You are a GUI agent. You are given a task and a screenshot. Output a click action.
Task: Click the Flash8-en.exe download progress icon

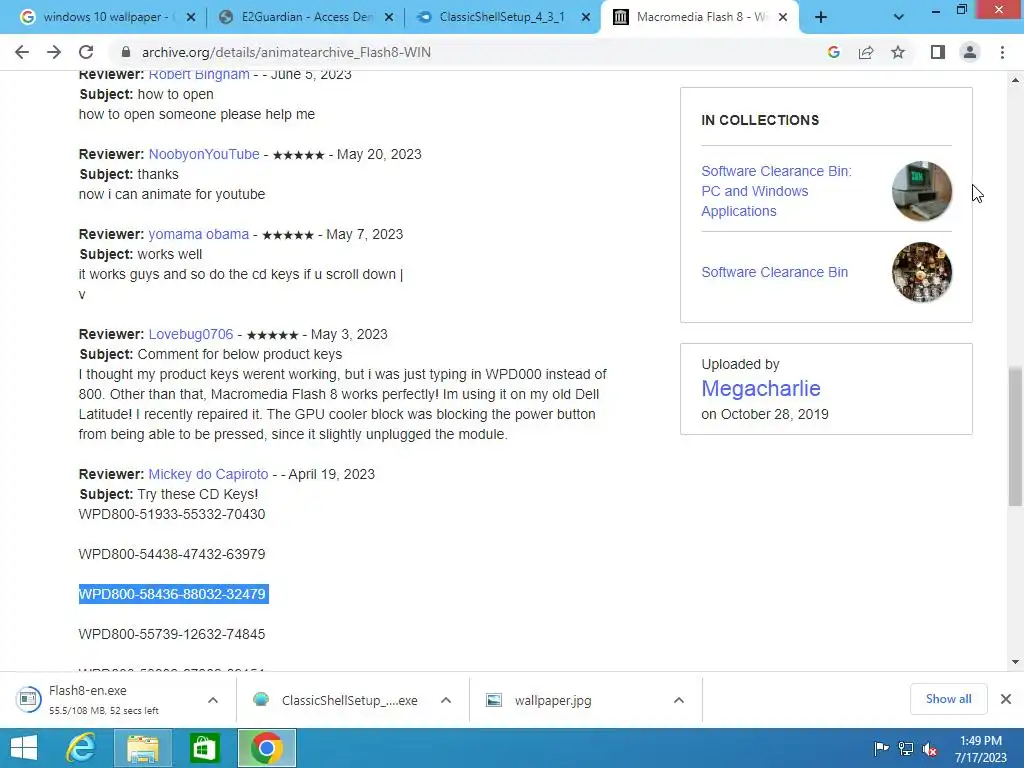pyautogui.click(x=28, y=699)
